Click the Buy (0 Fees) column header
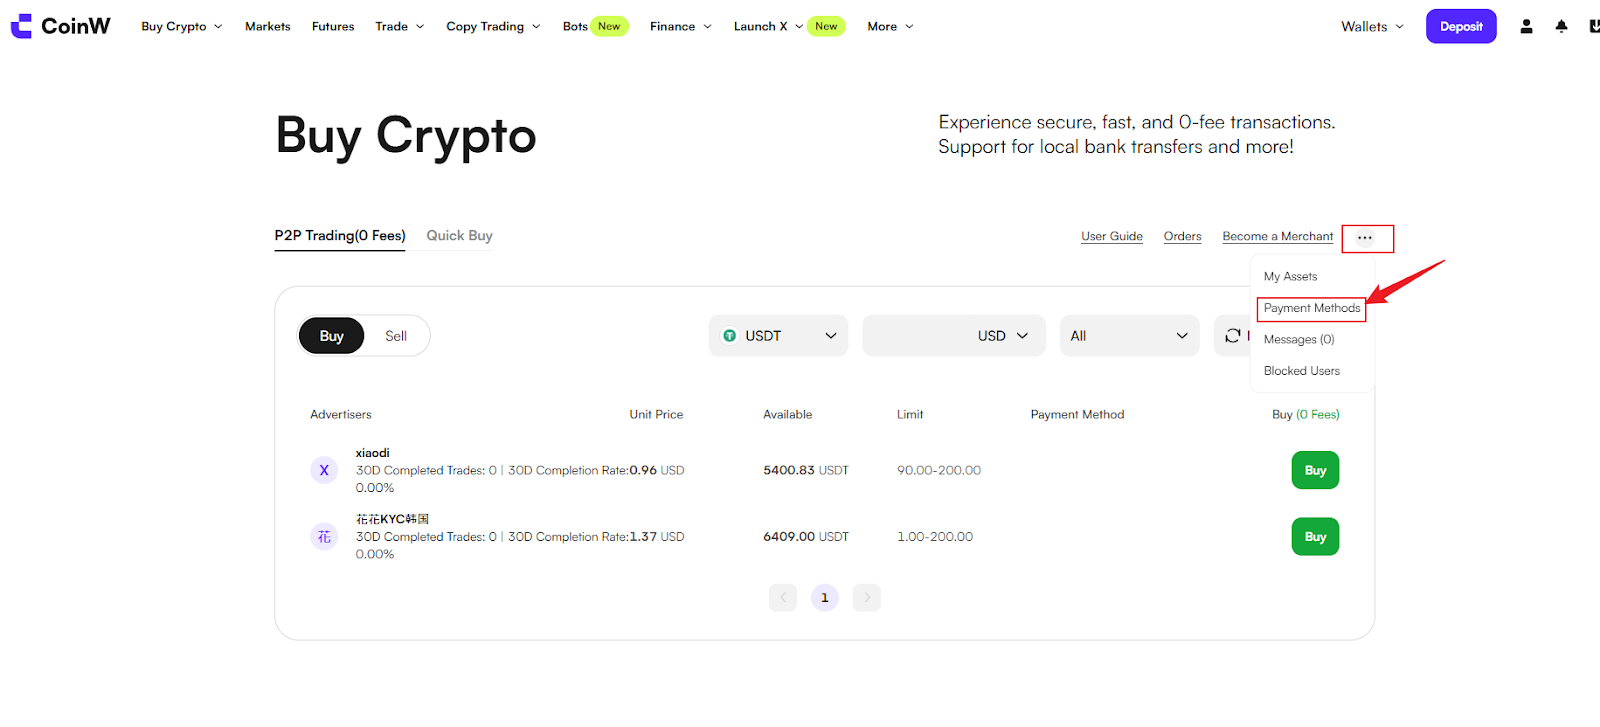Viewport: 1600px width, 727px height. click(x=1306, y=415)
